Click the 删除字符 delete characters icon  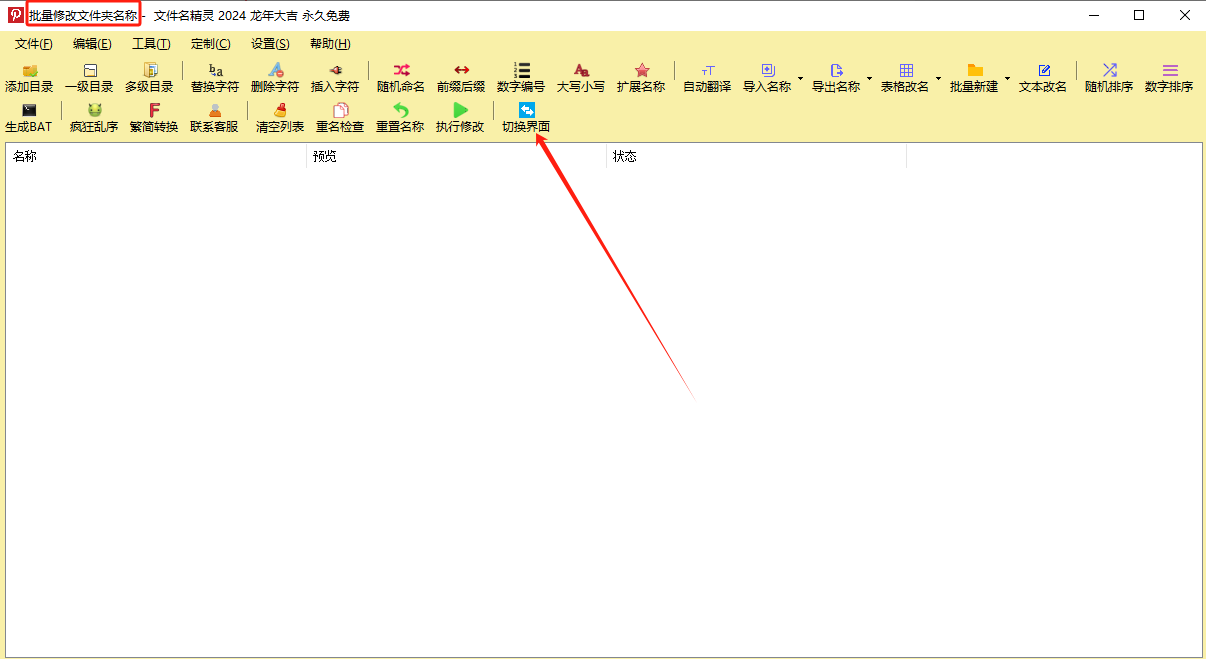(x=275, y=71)
